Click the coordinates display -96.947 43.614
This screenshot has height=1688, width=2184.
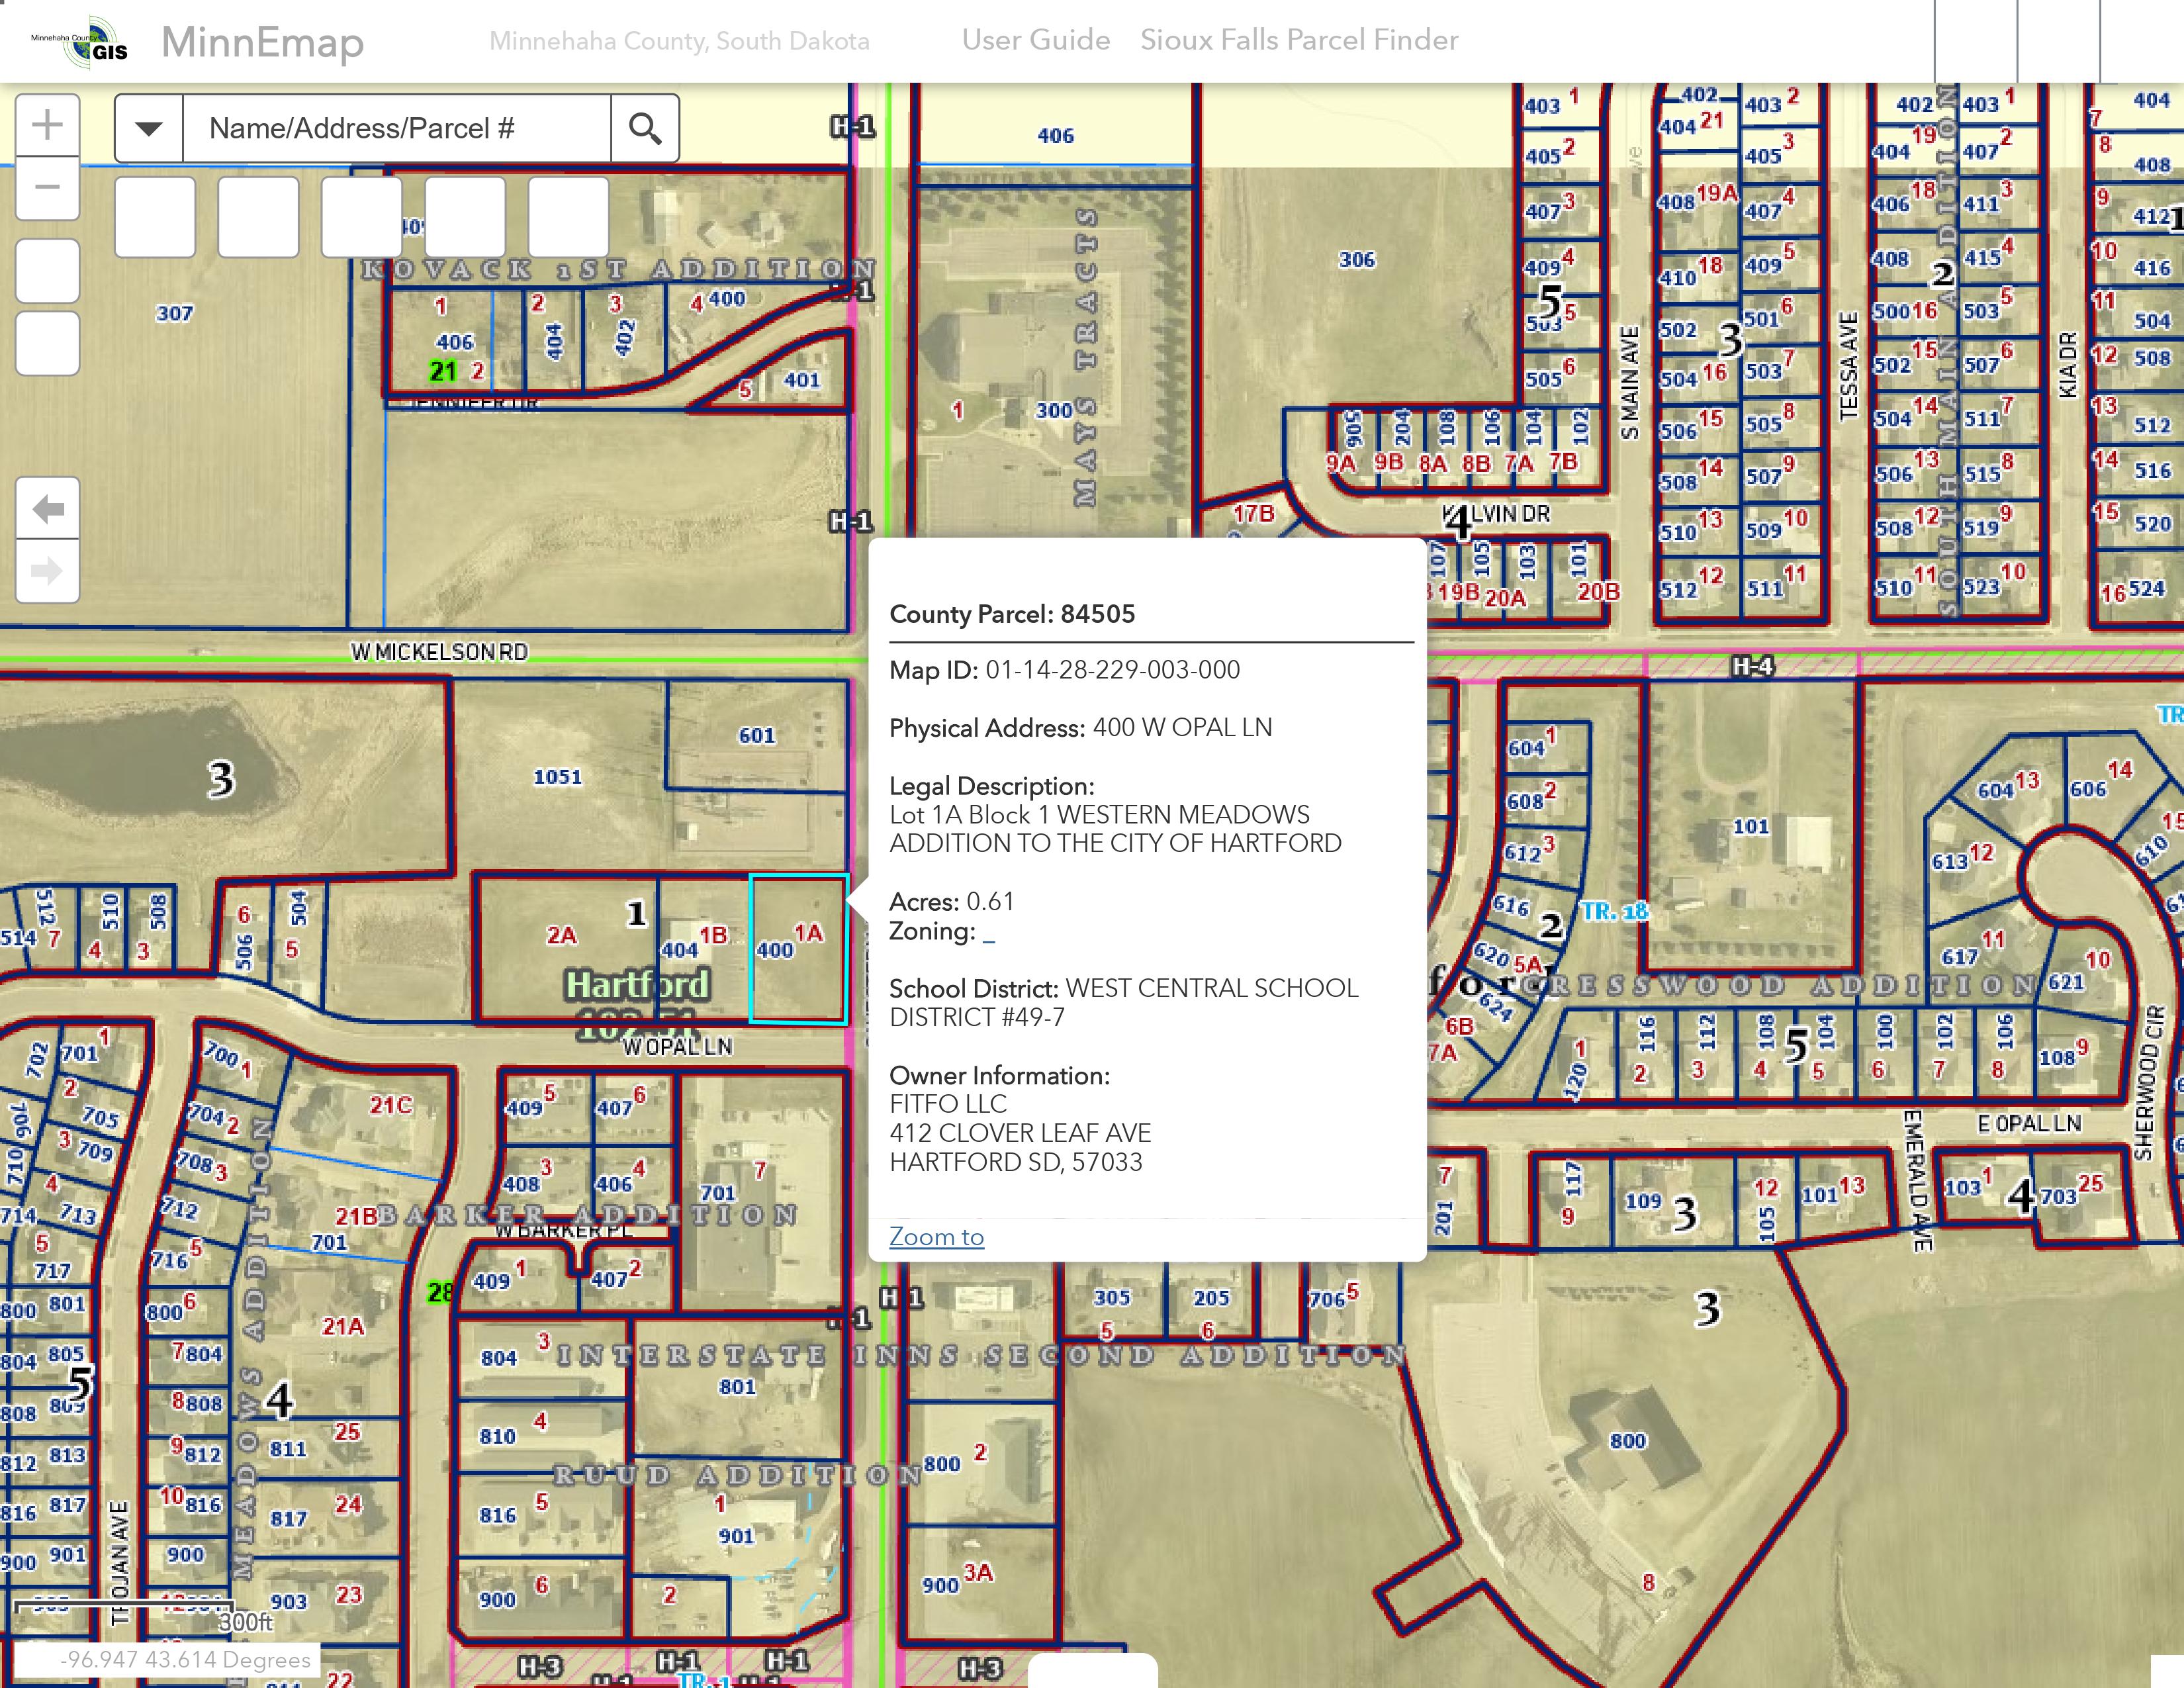point(186,1660)
